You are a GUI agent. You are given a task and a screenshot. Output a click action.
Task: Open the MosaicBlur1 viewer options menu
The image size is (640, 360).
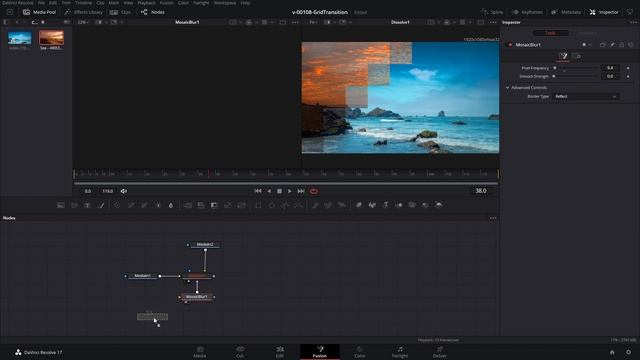click(295, 22)
